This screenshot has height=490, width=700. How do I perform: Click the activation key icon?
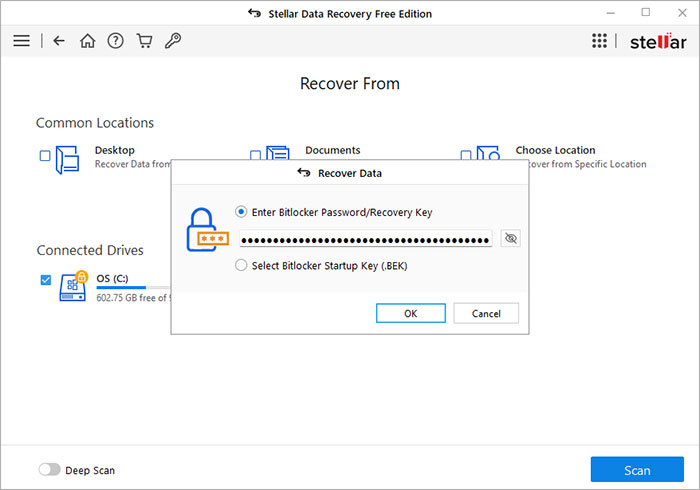pos(173,41)
